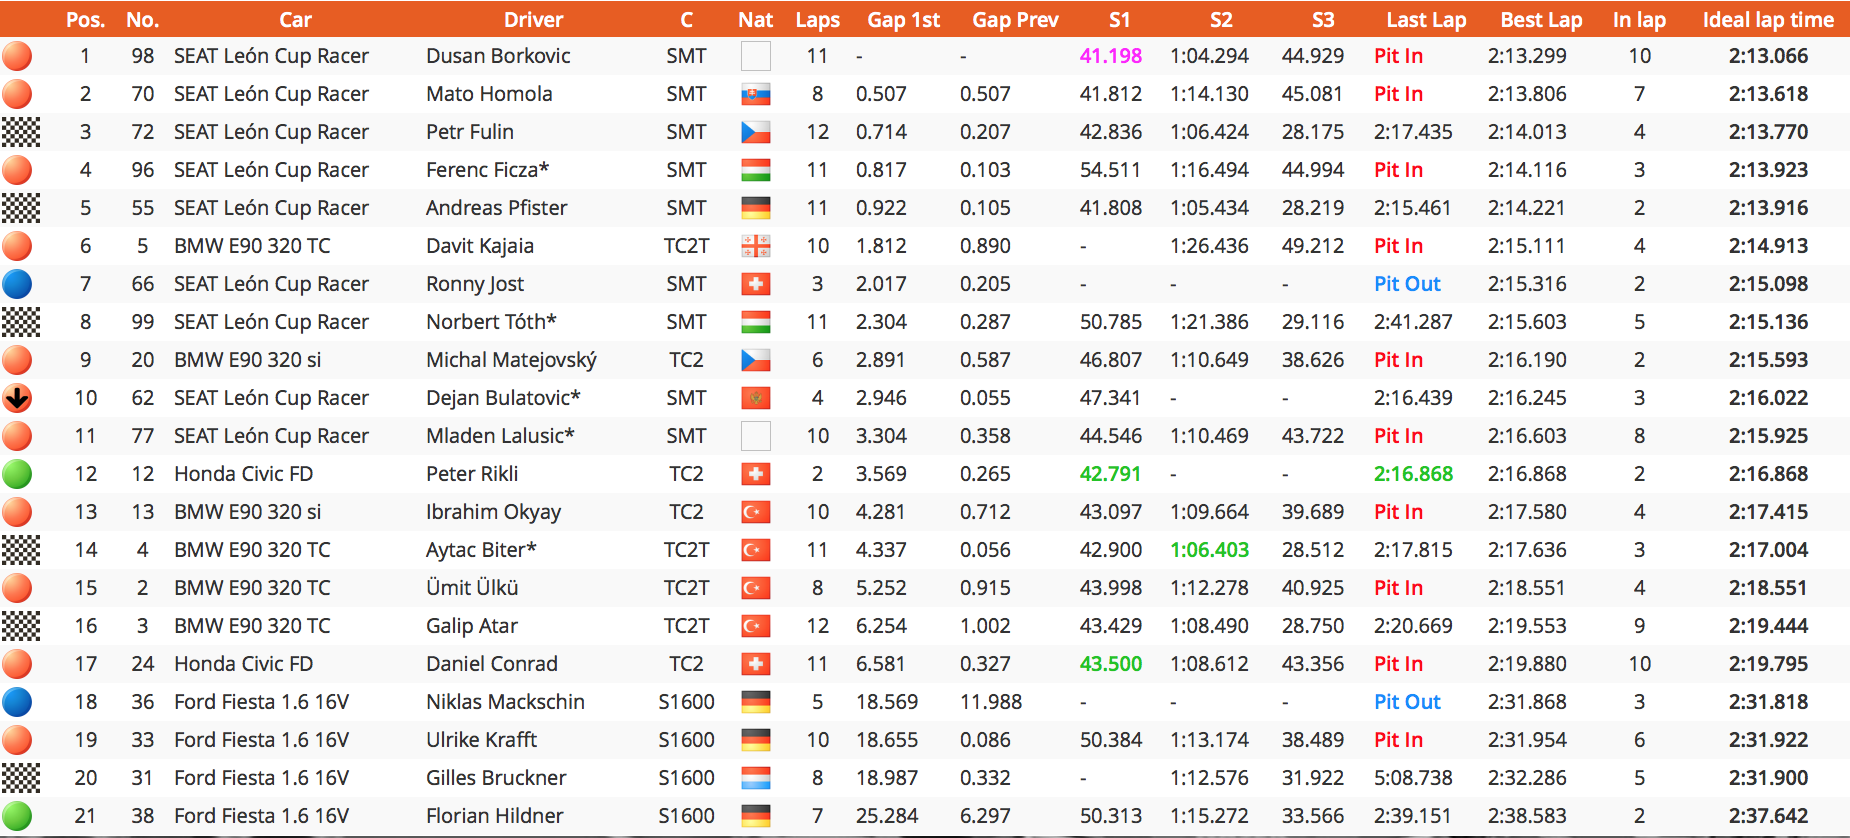Click the Swiss flag next to Ronny Jost
Image resolution: width=1850 pixels, height=838 pixels.
point(756,284)
